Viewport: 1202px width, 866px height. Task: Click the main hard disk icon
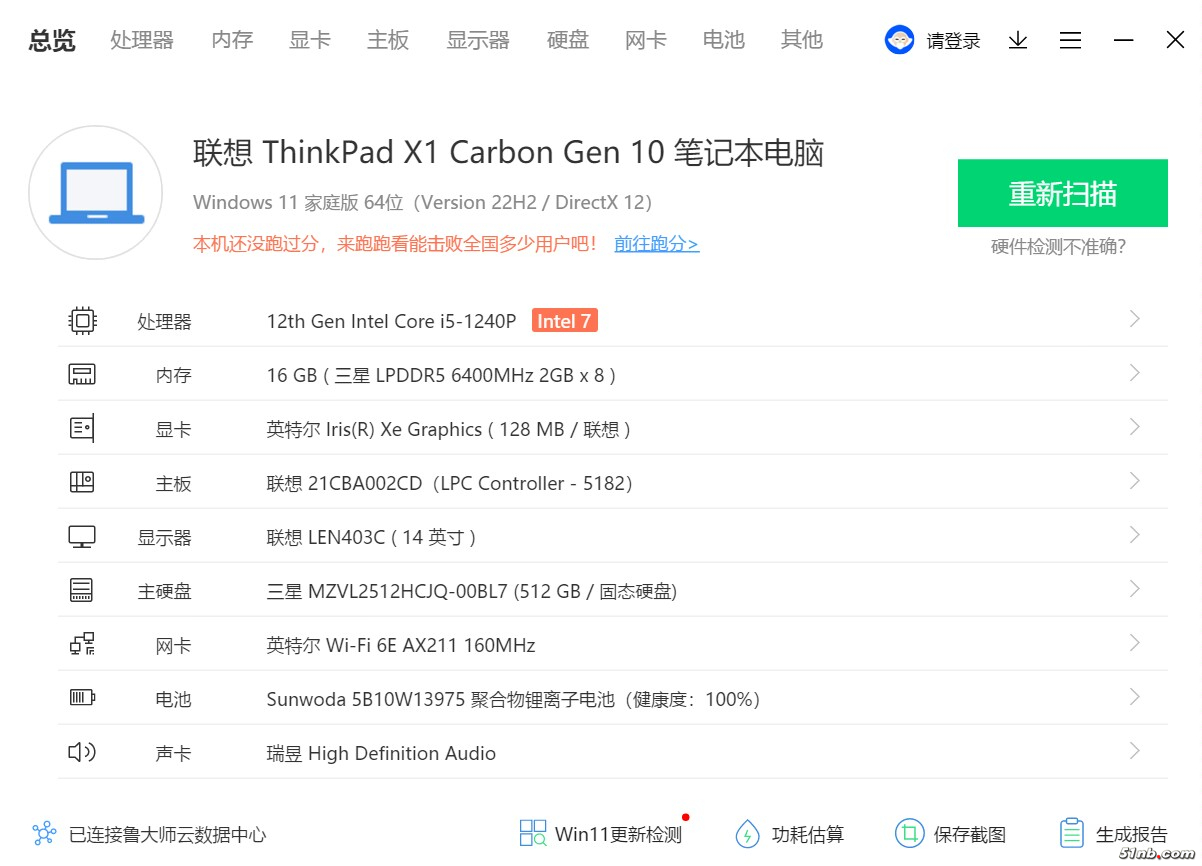click(82, 591)
